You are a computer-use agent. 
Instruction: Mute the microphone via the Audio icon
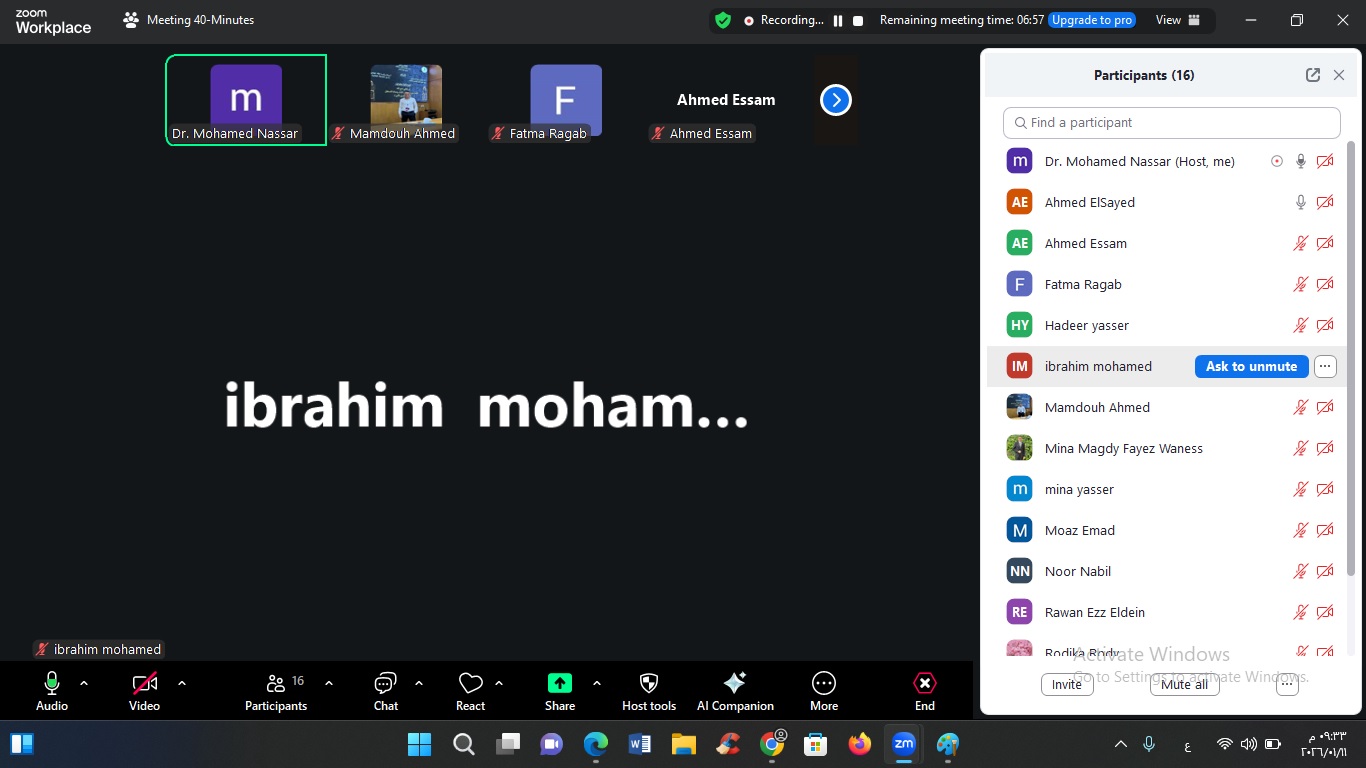click(x=51, y=684)
